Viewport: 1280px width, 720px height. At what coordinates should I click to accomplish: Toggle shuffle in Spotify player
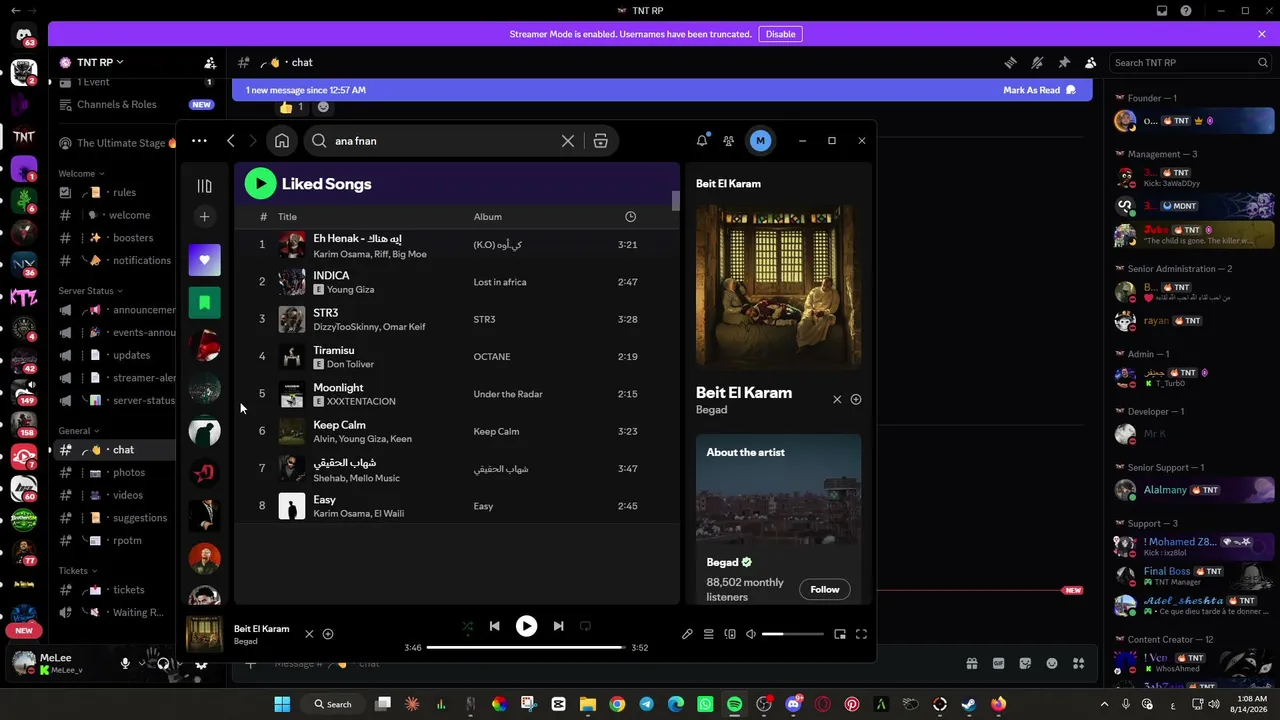click(x=467, y=626)
